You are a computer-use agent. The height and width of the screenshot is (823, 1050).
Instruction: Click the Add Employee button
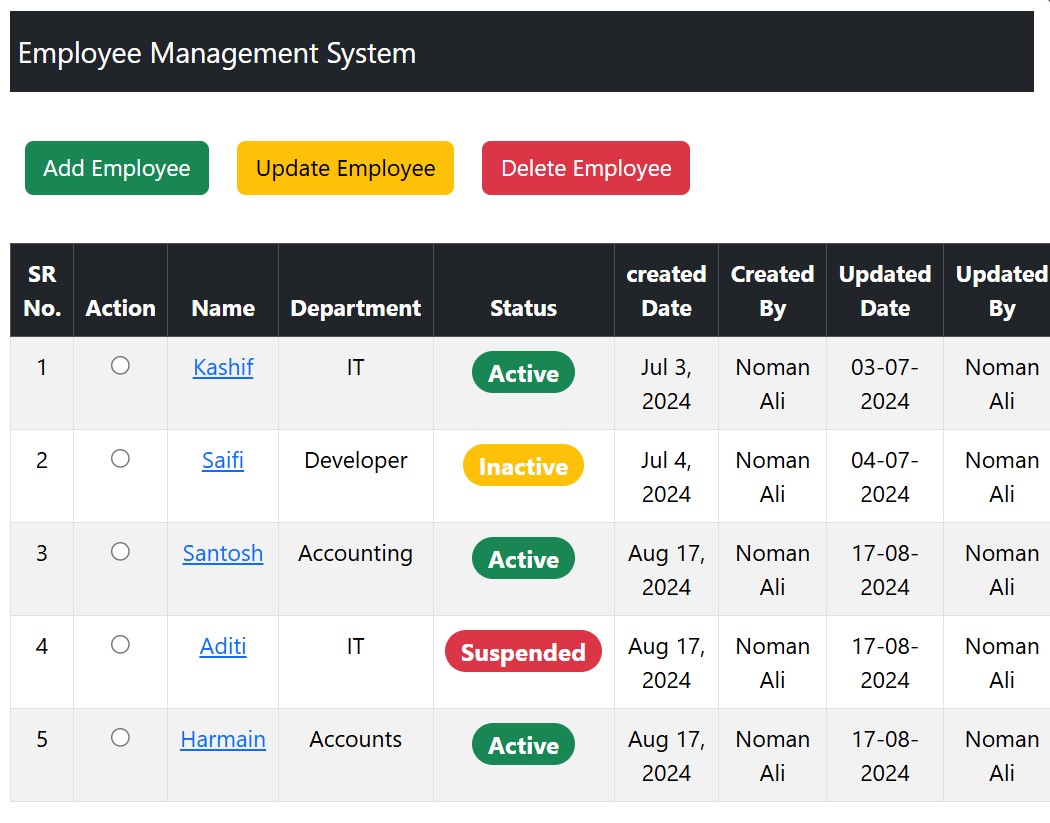116,168
